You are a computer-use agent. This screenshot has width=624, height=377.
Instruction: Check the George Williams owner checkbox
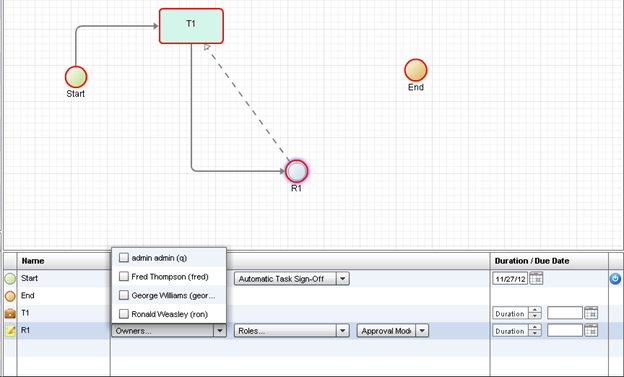click(124, 295)
